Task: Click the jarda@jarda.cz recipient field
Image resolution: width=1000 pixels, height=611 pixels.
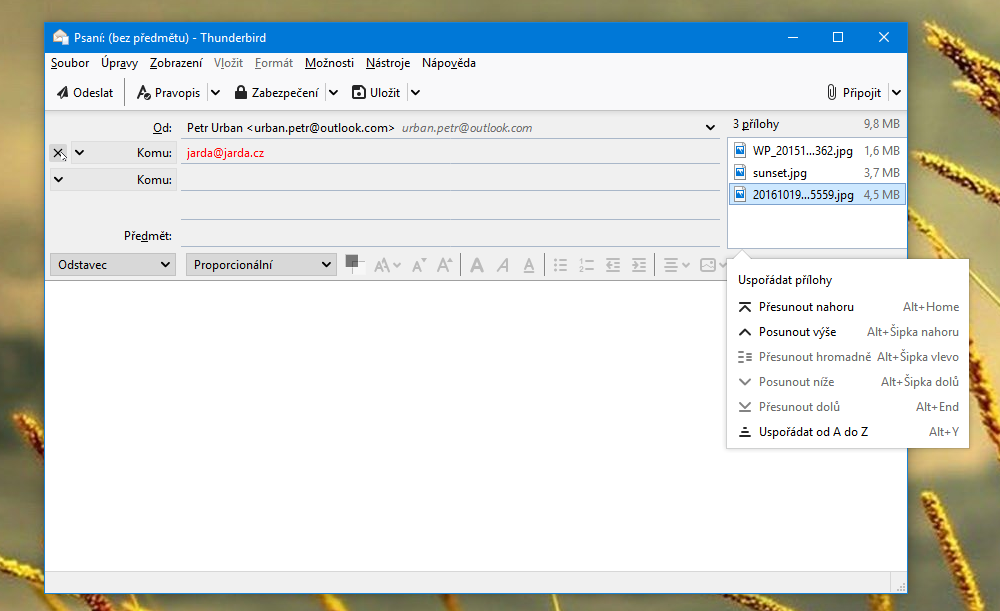Action: click(450, 153)
